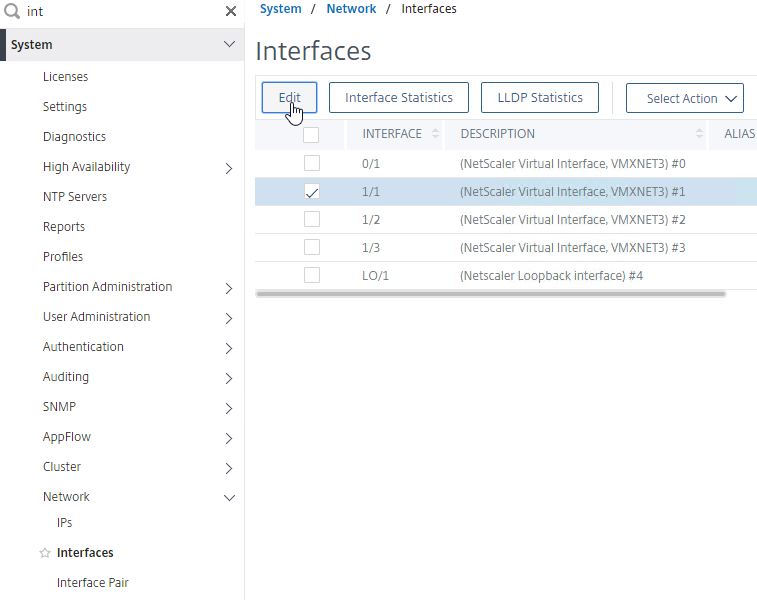The height and width of the screenshot is (600, 757).
Task: Click interface name 1/2
Action: [371, 220]
